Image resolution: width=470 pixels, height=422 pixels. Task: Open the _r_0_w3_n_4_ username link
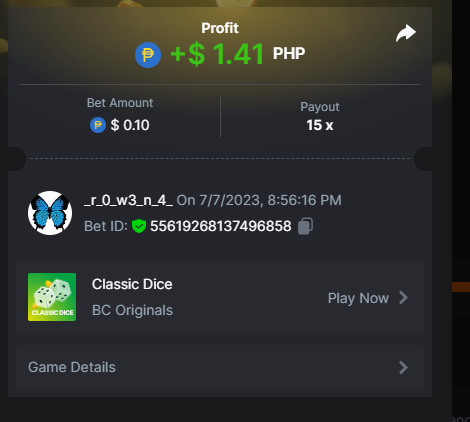point(128,200)
